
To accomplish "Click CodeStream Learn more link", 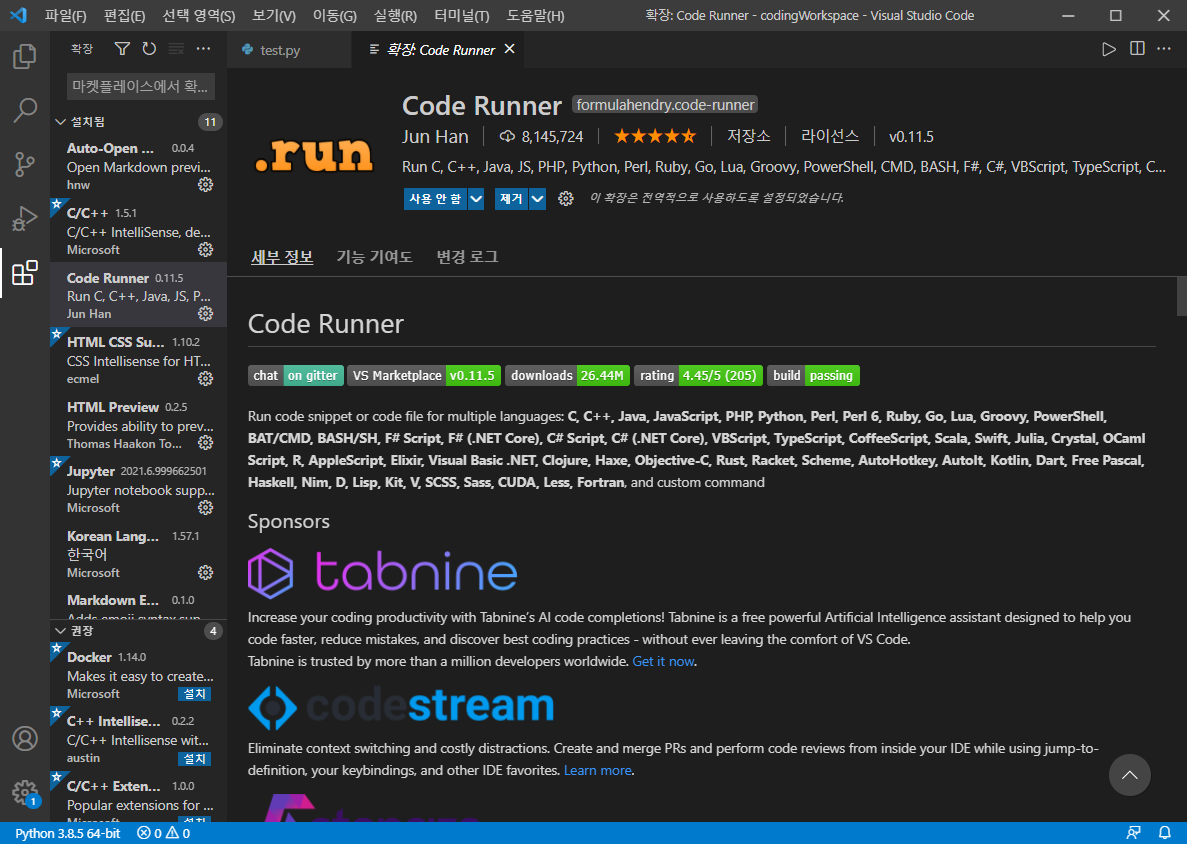I will 597,771.
